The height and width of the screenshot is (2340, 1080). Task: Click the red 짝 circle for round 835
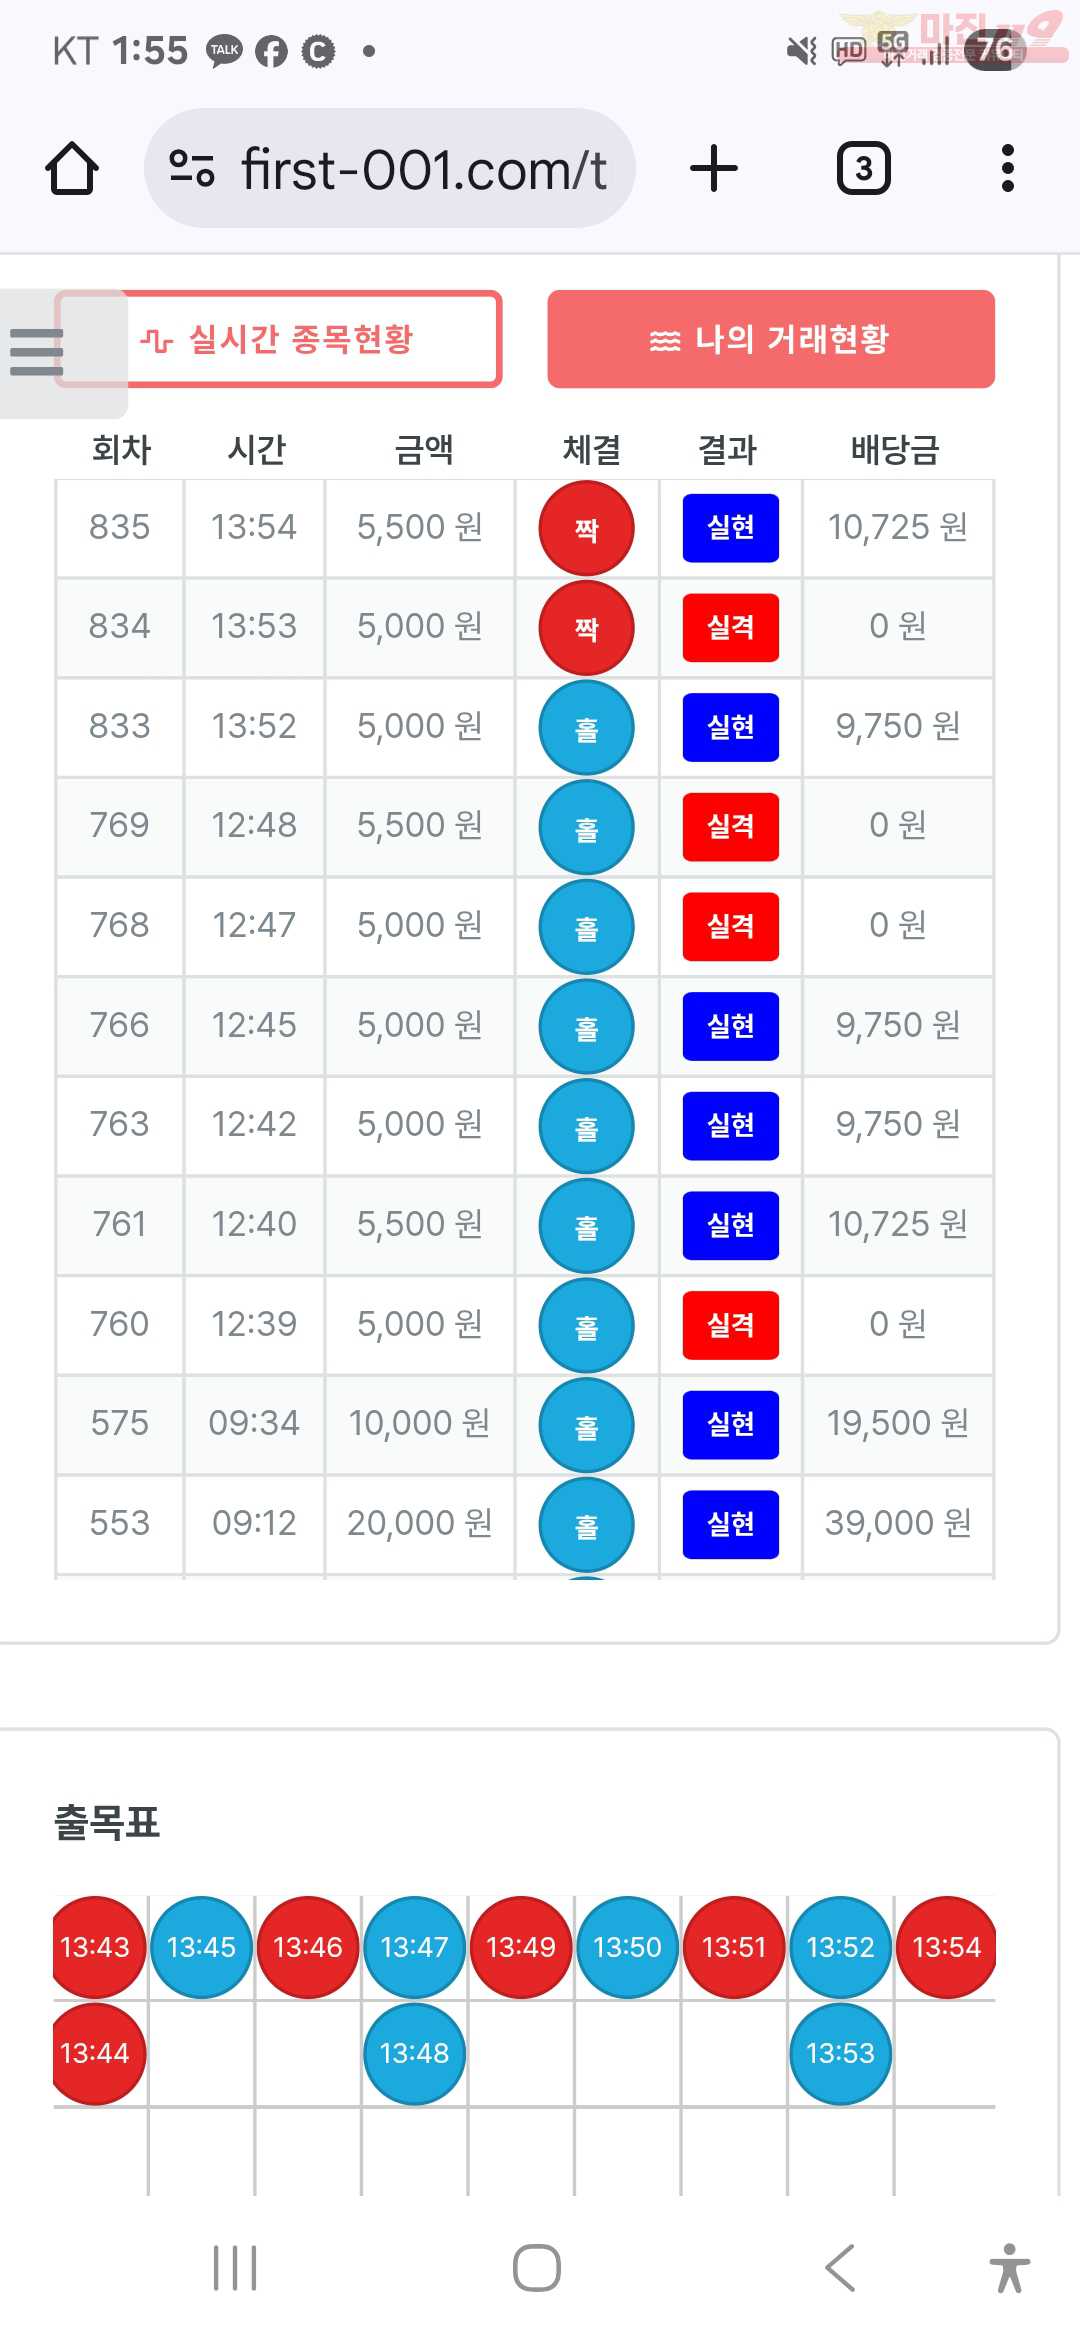pos(586,528)
